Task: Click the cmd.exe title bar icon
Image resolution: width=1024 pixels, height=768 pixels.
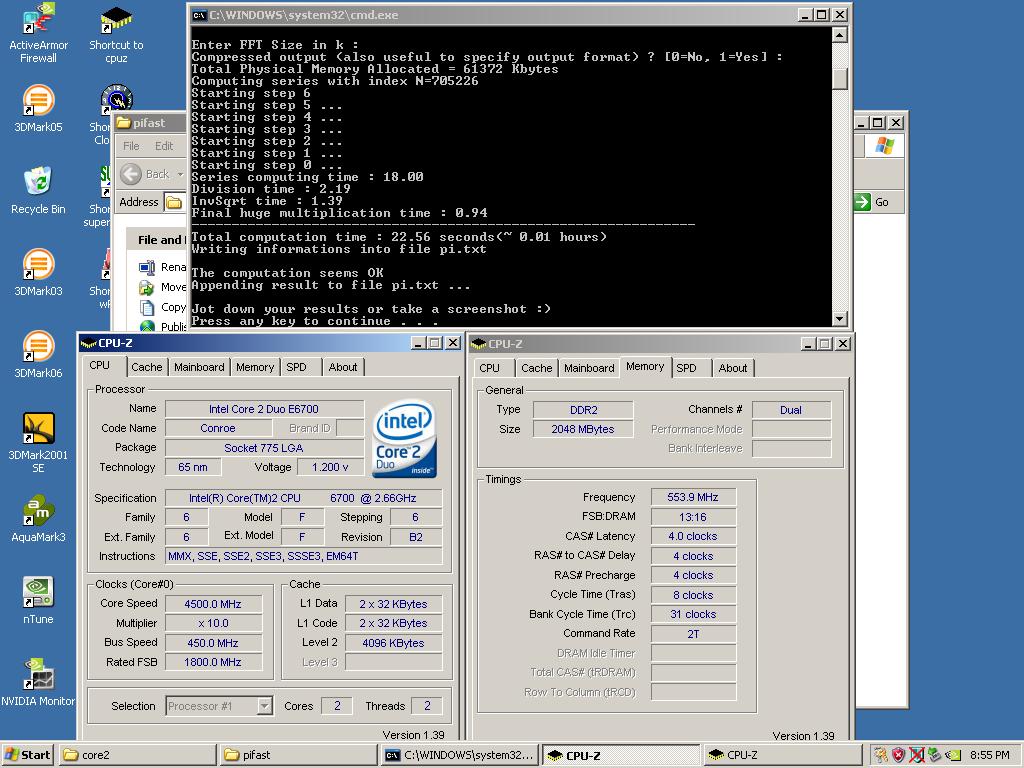Action: pos(199,15)
